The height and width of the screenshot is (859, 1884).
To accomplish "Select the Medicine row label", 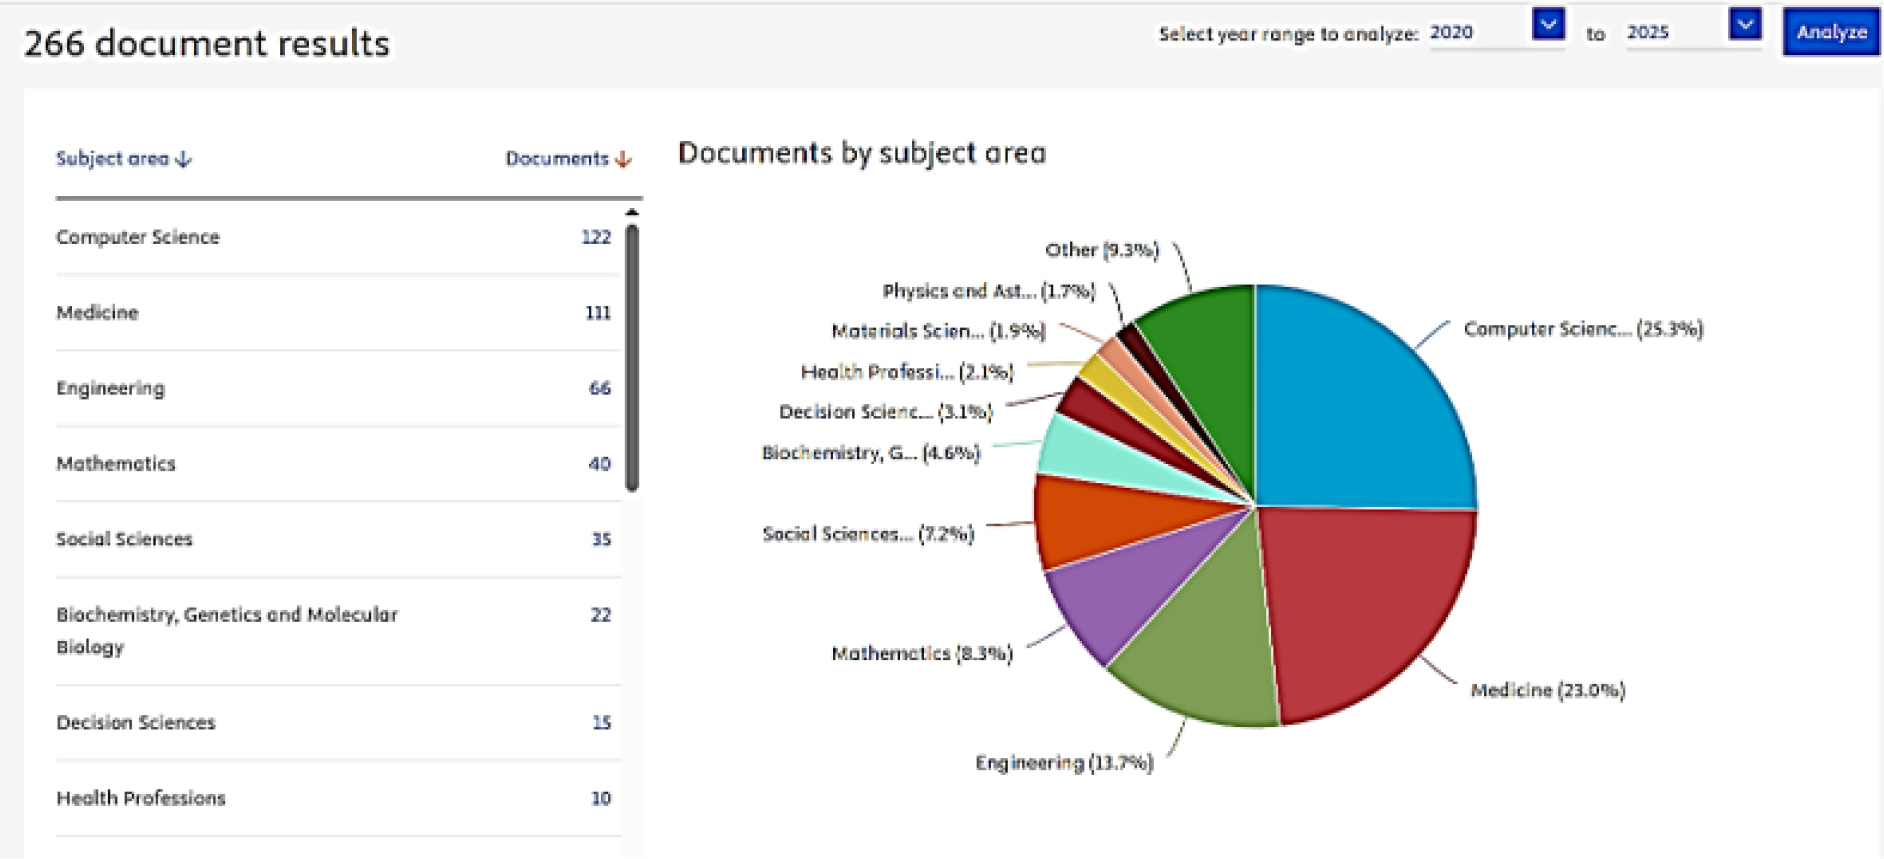I will point(97,312).
